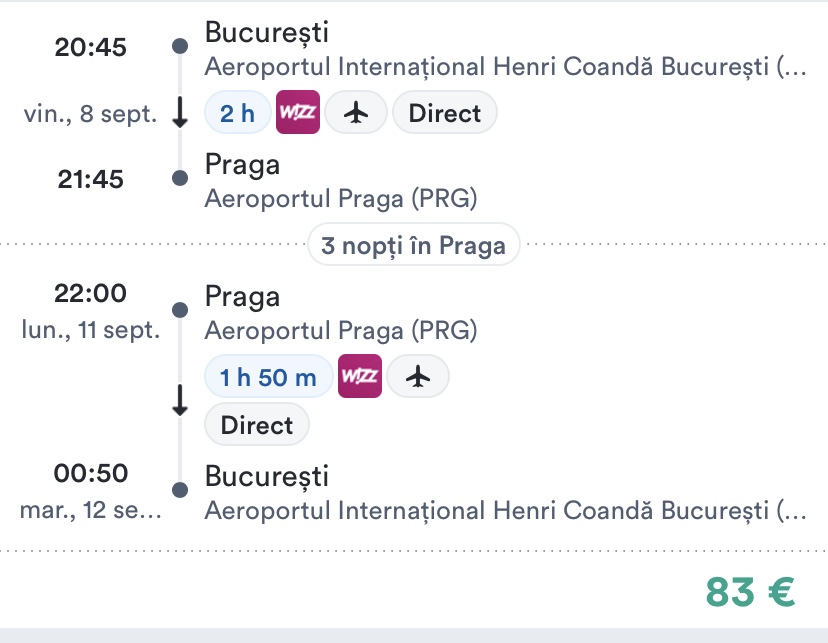
Task: Click the return București arrival dot marker
Action: pos(180,490)
